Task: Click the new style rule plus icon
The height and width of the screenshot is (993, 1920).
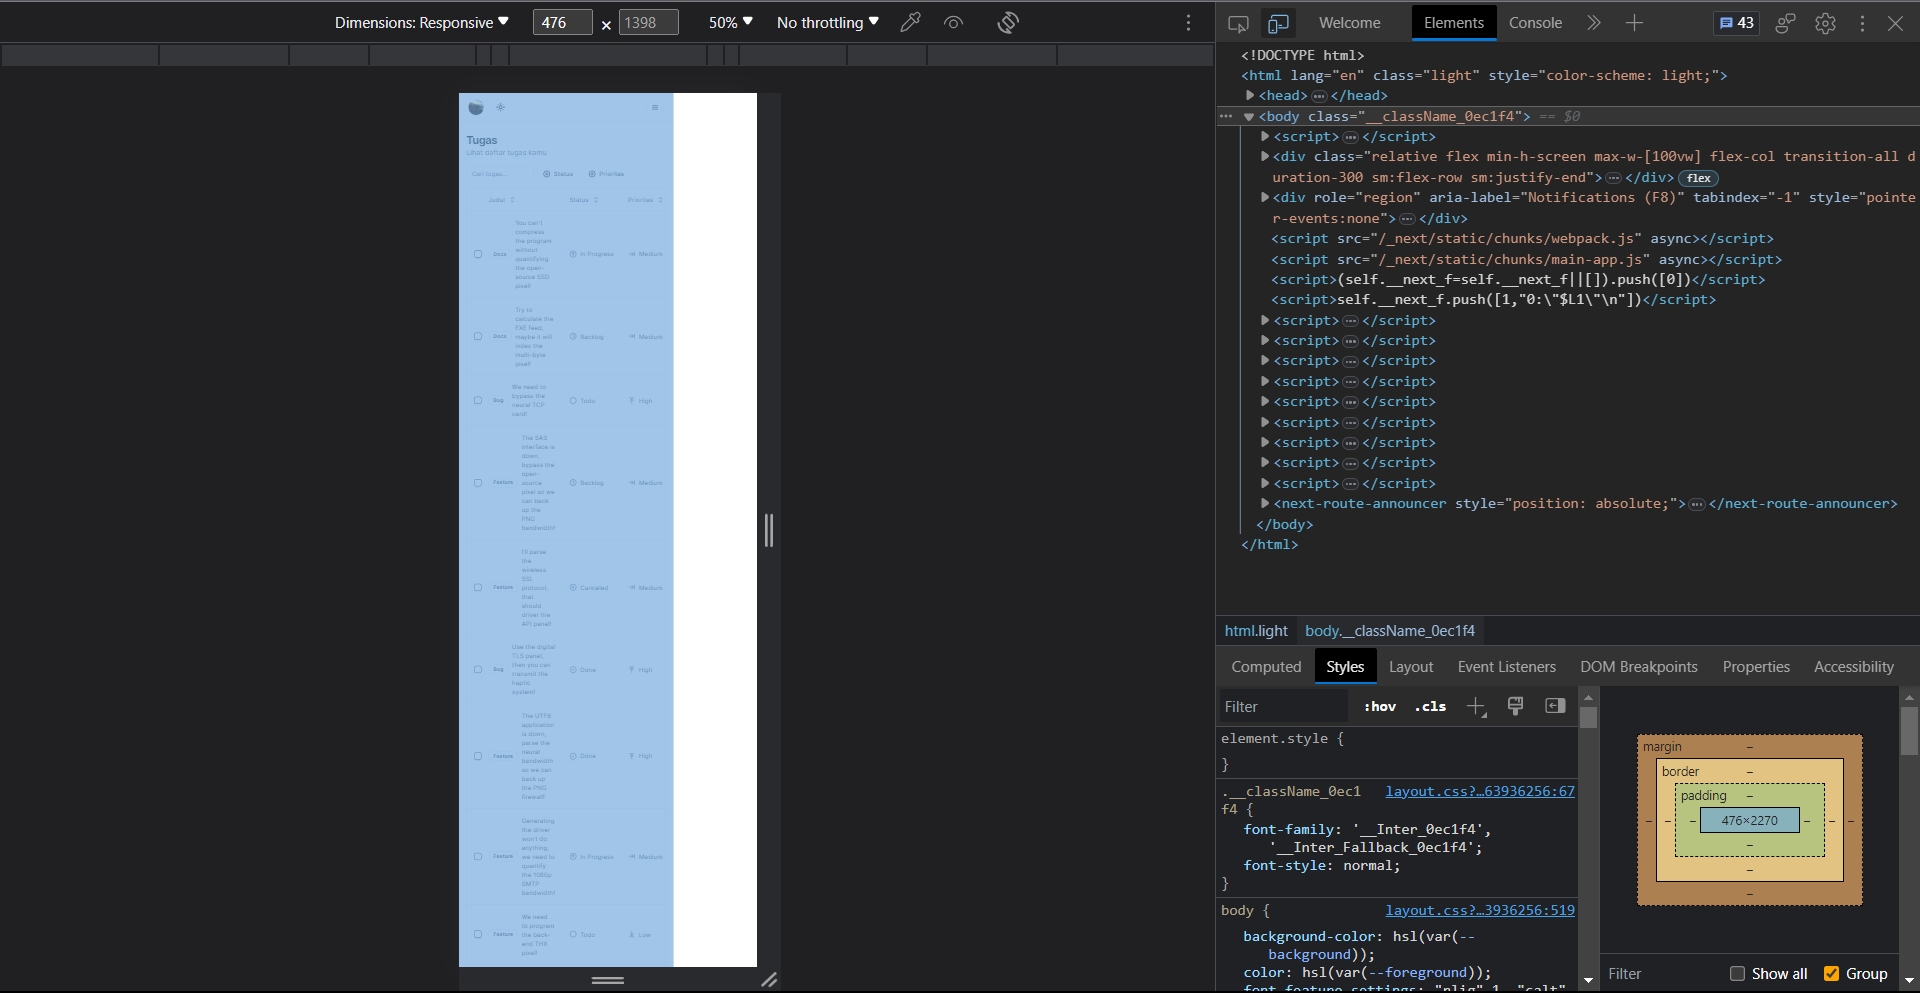Action: pos(1476,706)
